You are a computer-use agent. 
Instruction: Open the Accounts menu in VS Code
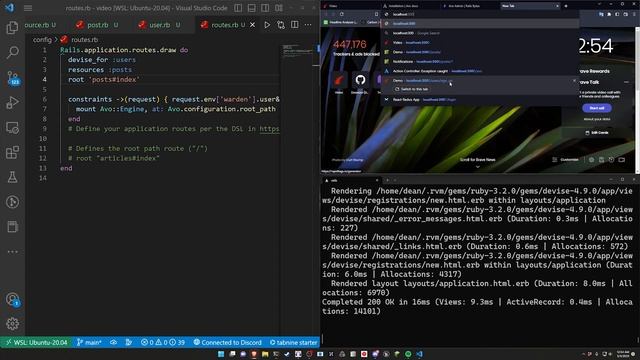click(12, 300)
